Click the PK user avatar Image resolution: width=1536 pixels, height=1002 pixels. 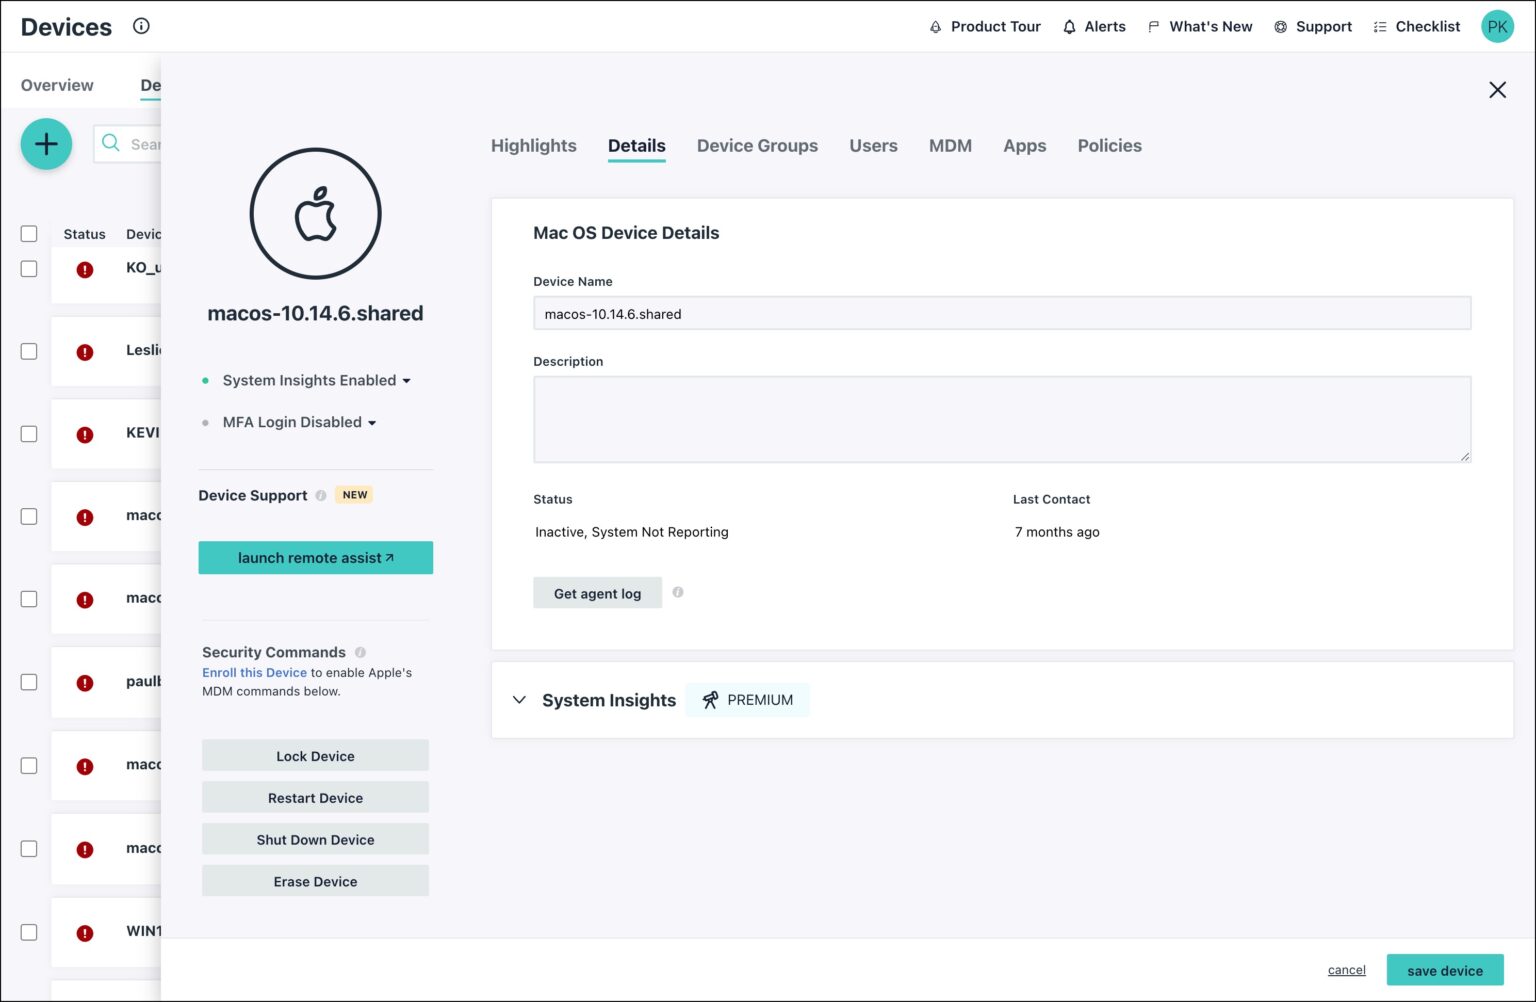point(1497,27)
